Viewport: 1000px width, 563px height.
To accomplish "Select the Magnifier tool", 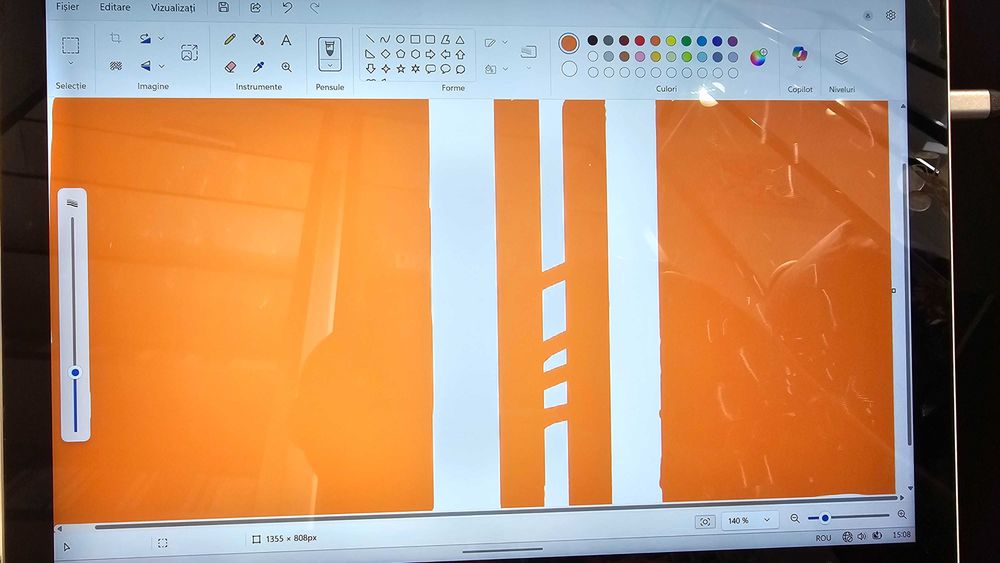I will [x=286, y=67].
